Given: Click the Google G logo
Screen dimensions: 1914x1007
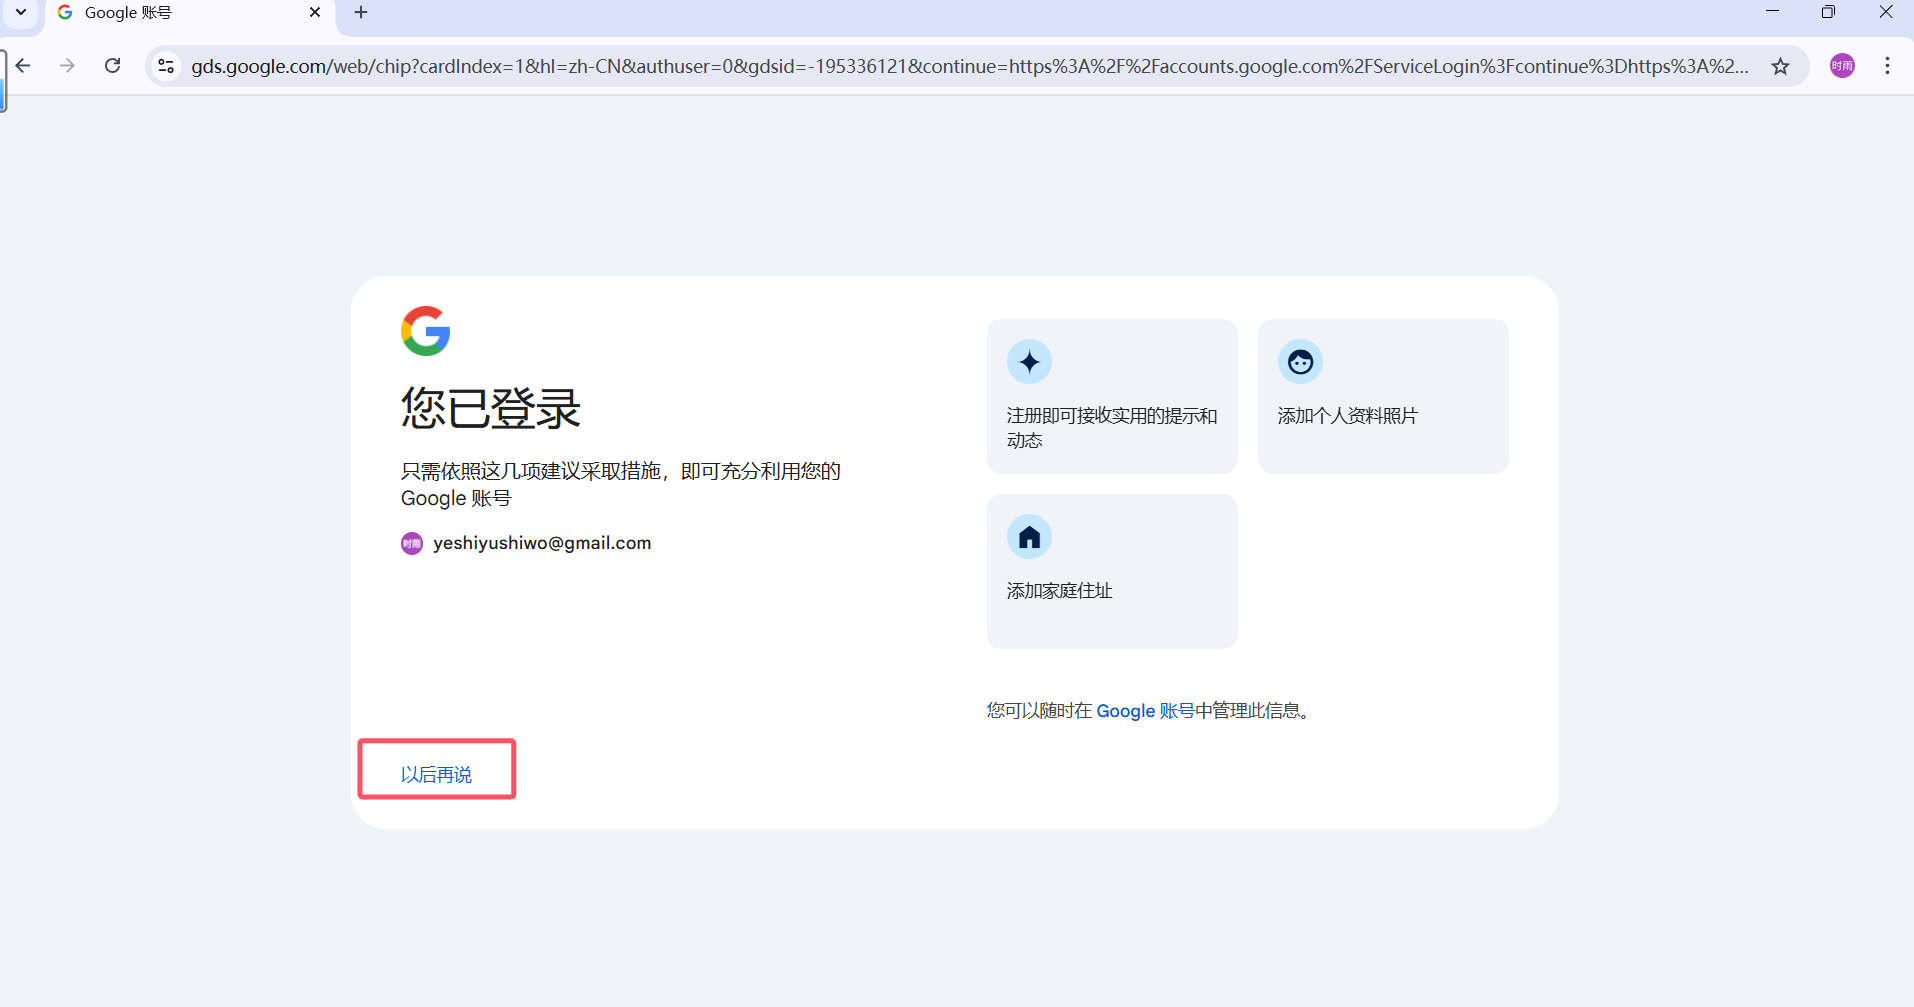Looking at the screenshot, I should (426, 331).
